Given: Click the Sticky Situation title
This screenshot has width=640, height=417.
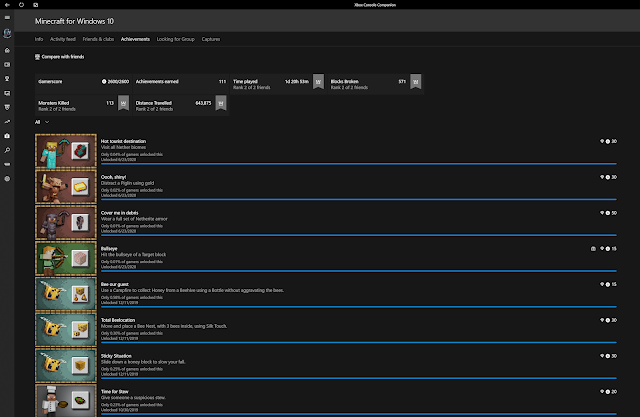Looking at the screenshot, I should (116, 356).
